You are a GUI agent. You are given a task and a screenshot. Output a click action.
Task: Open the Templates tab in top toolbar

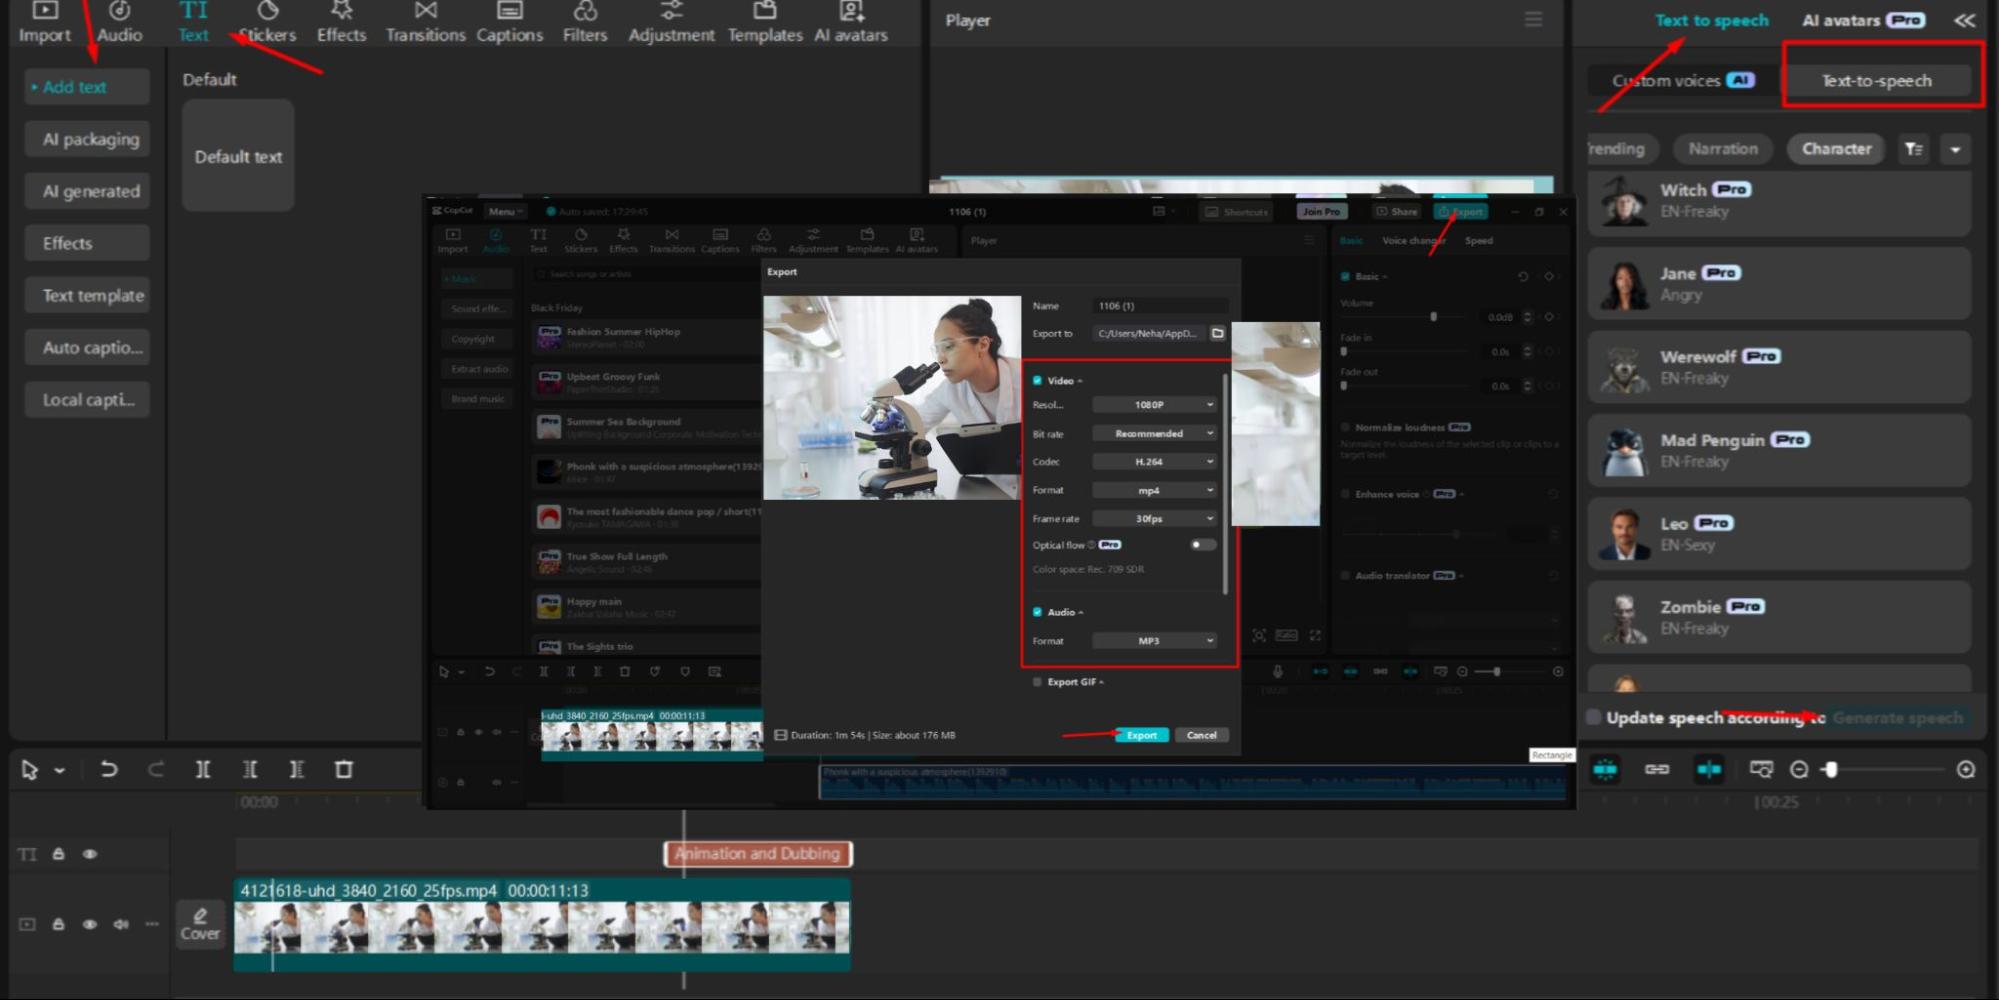[765, 22]
